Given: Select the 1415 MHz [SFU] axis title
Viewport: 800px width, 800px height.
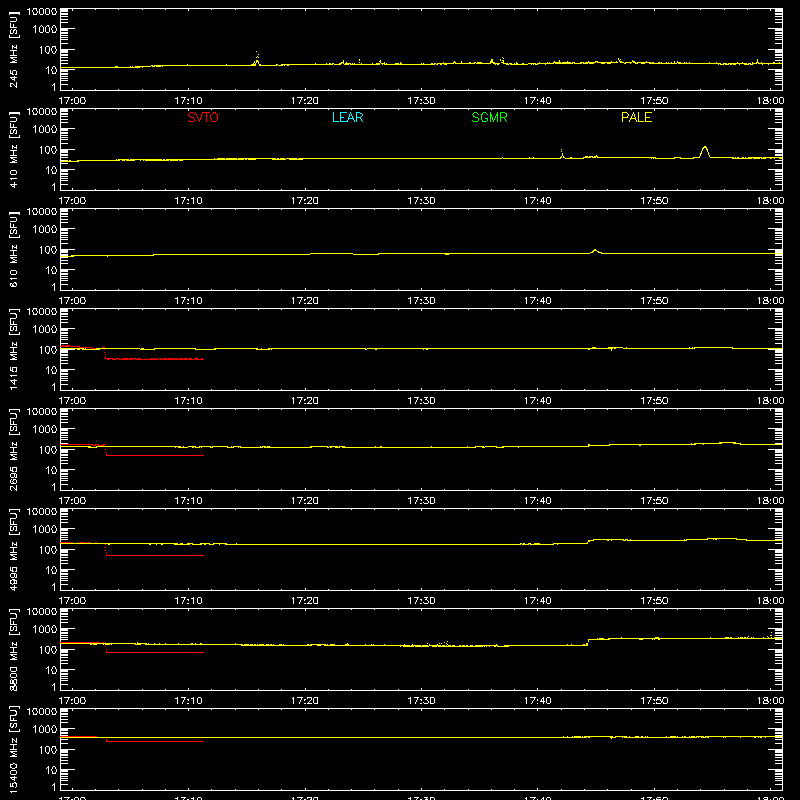Looking at the screenshot, I should [14, 349].
